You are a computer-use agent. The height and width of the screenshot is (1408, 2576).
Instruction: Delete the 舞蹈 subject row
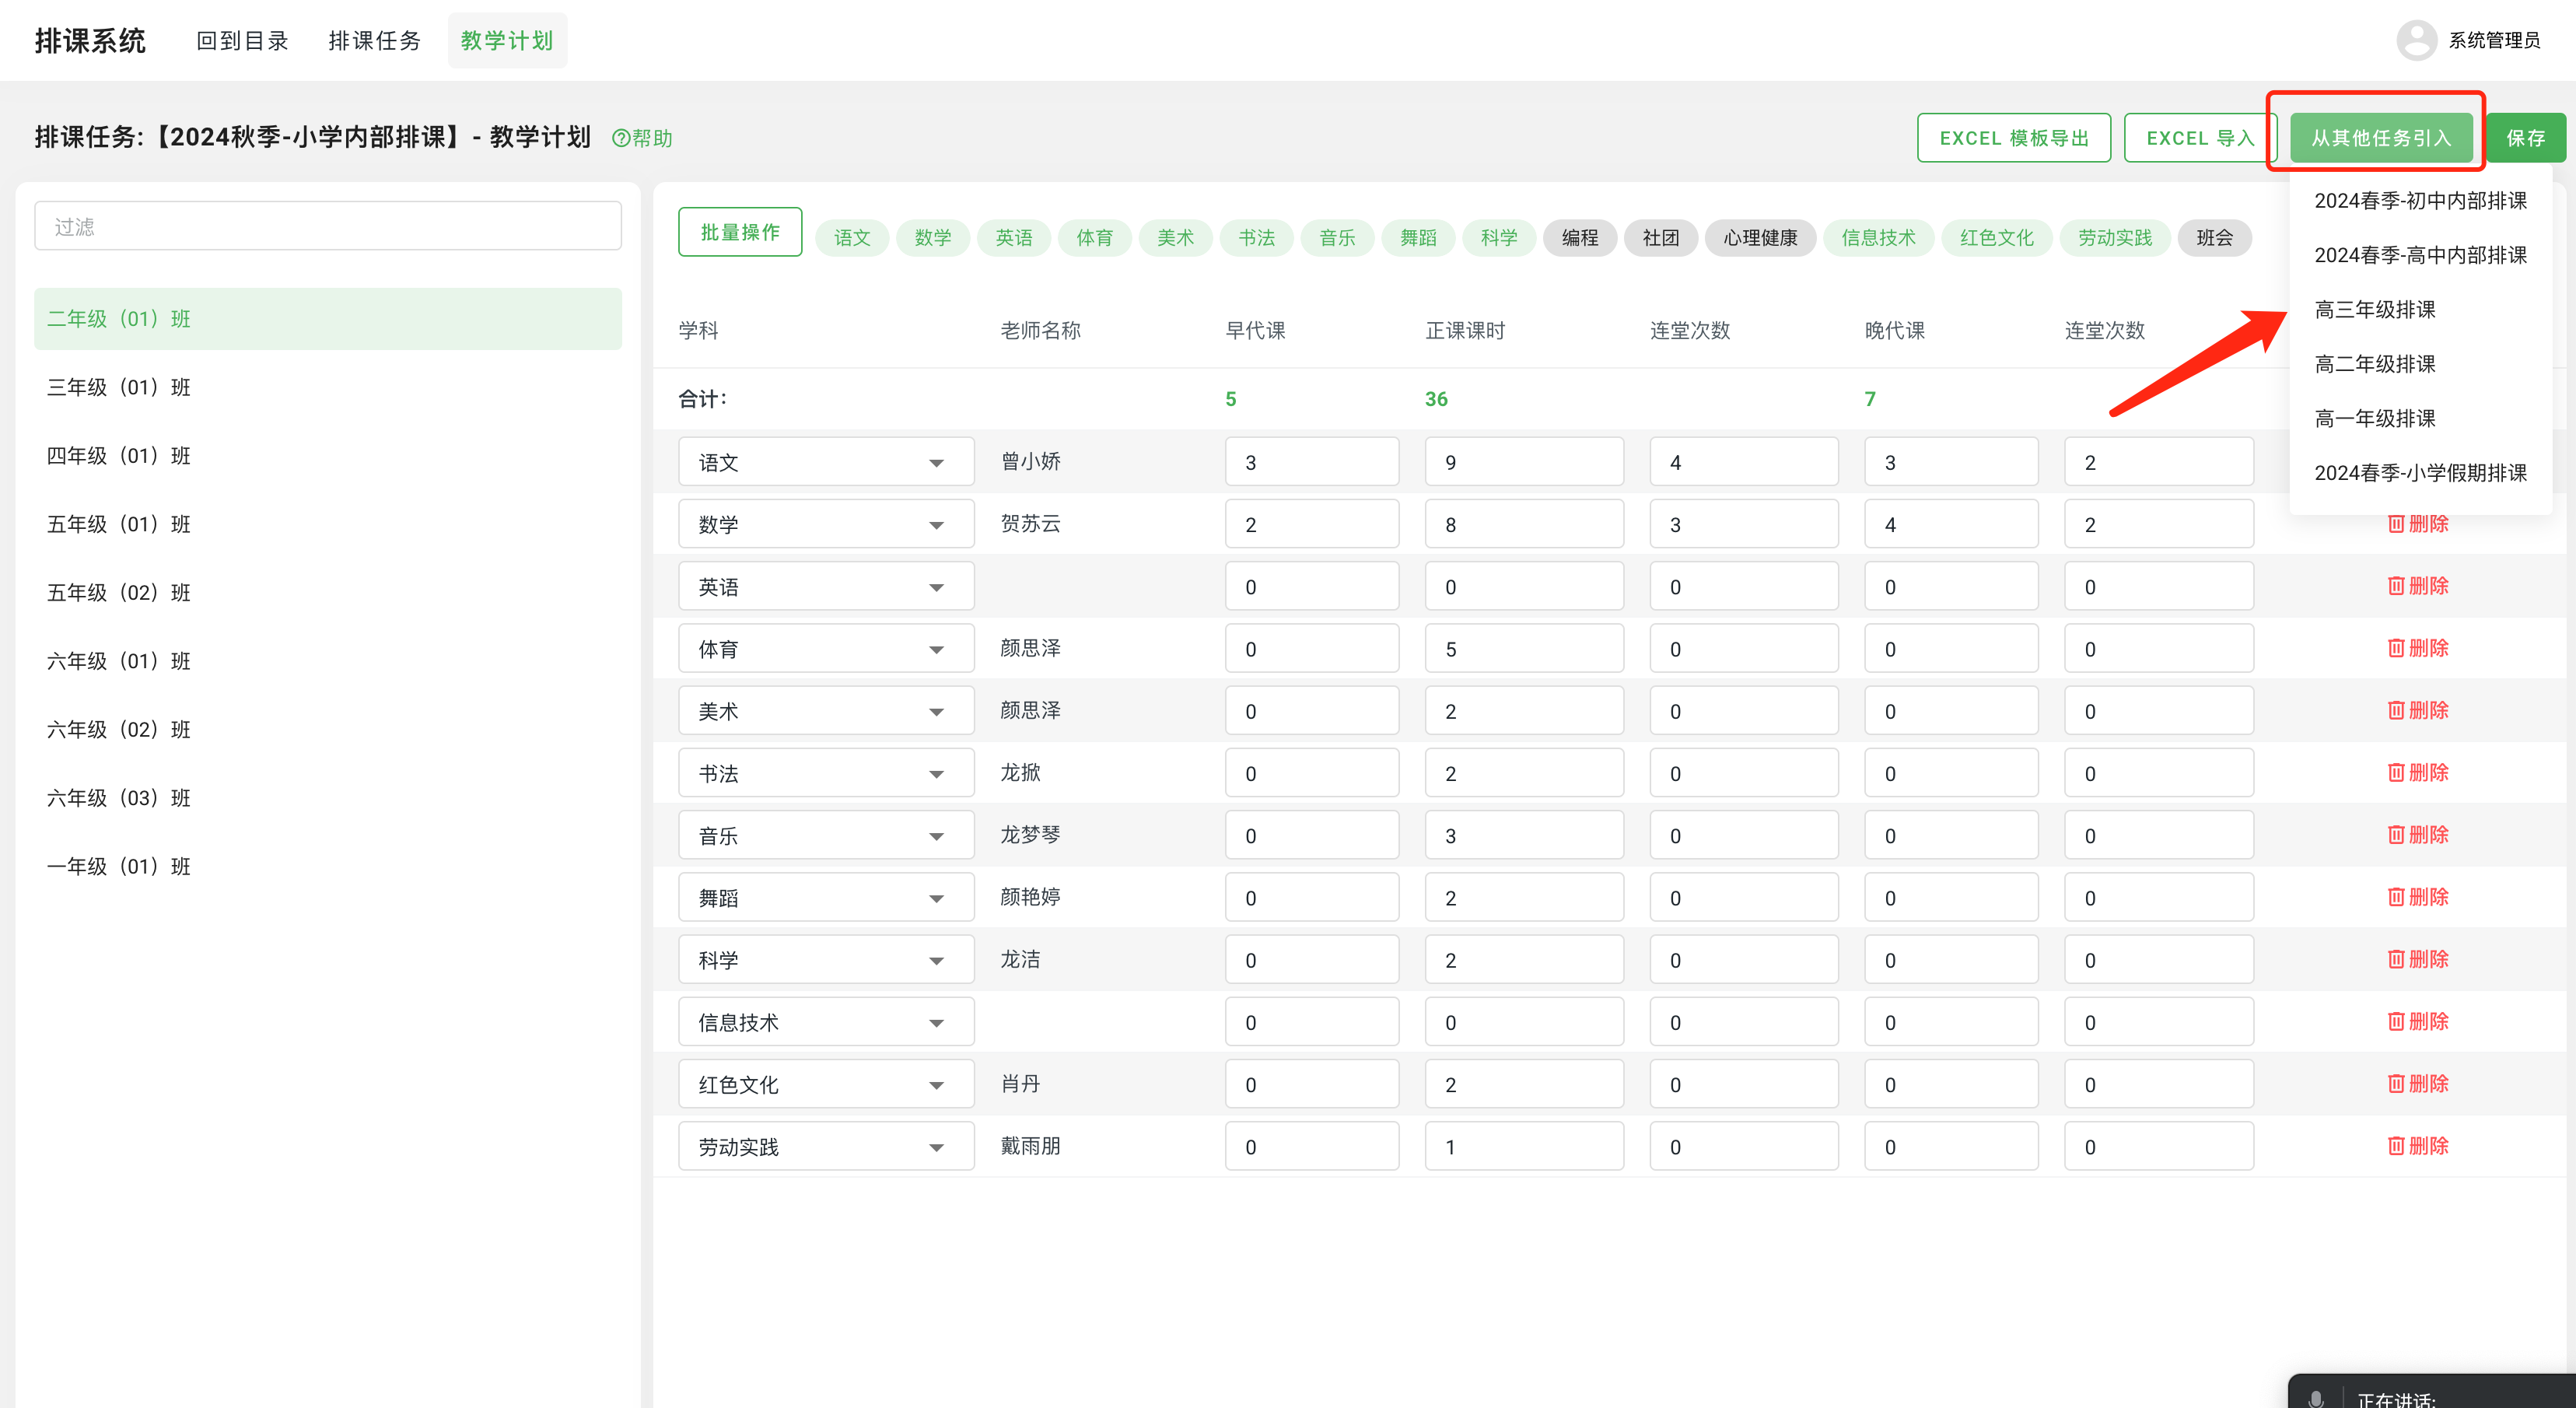pos(2418,897)
